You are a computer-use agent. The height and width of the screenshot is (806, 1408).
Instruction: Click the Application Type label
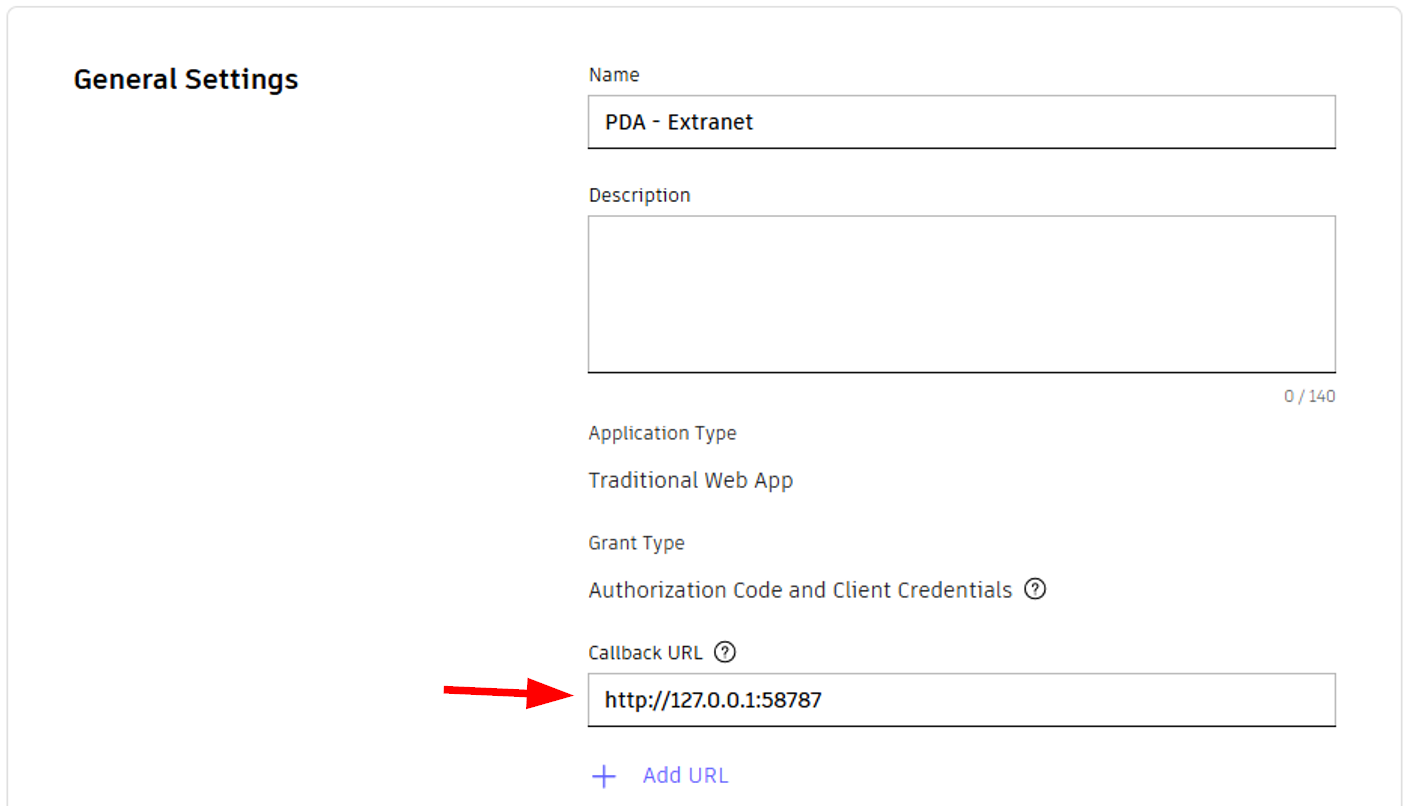[662, 433]
